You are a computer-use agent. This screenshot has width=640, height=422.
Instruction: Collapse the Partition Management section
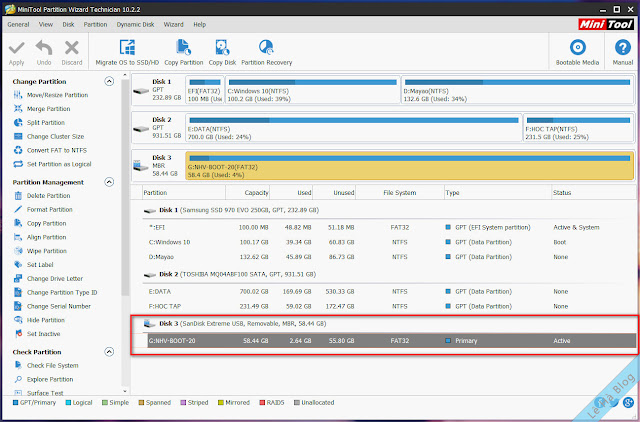point(109,182)
